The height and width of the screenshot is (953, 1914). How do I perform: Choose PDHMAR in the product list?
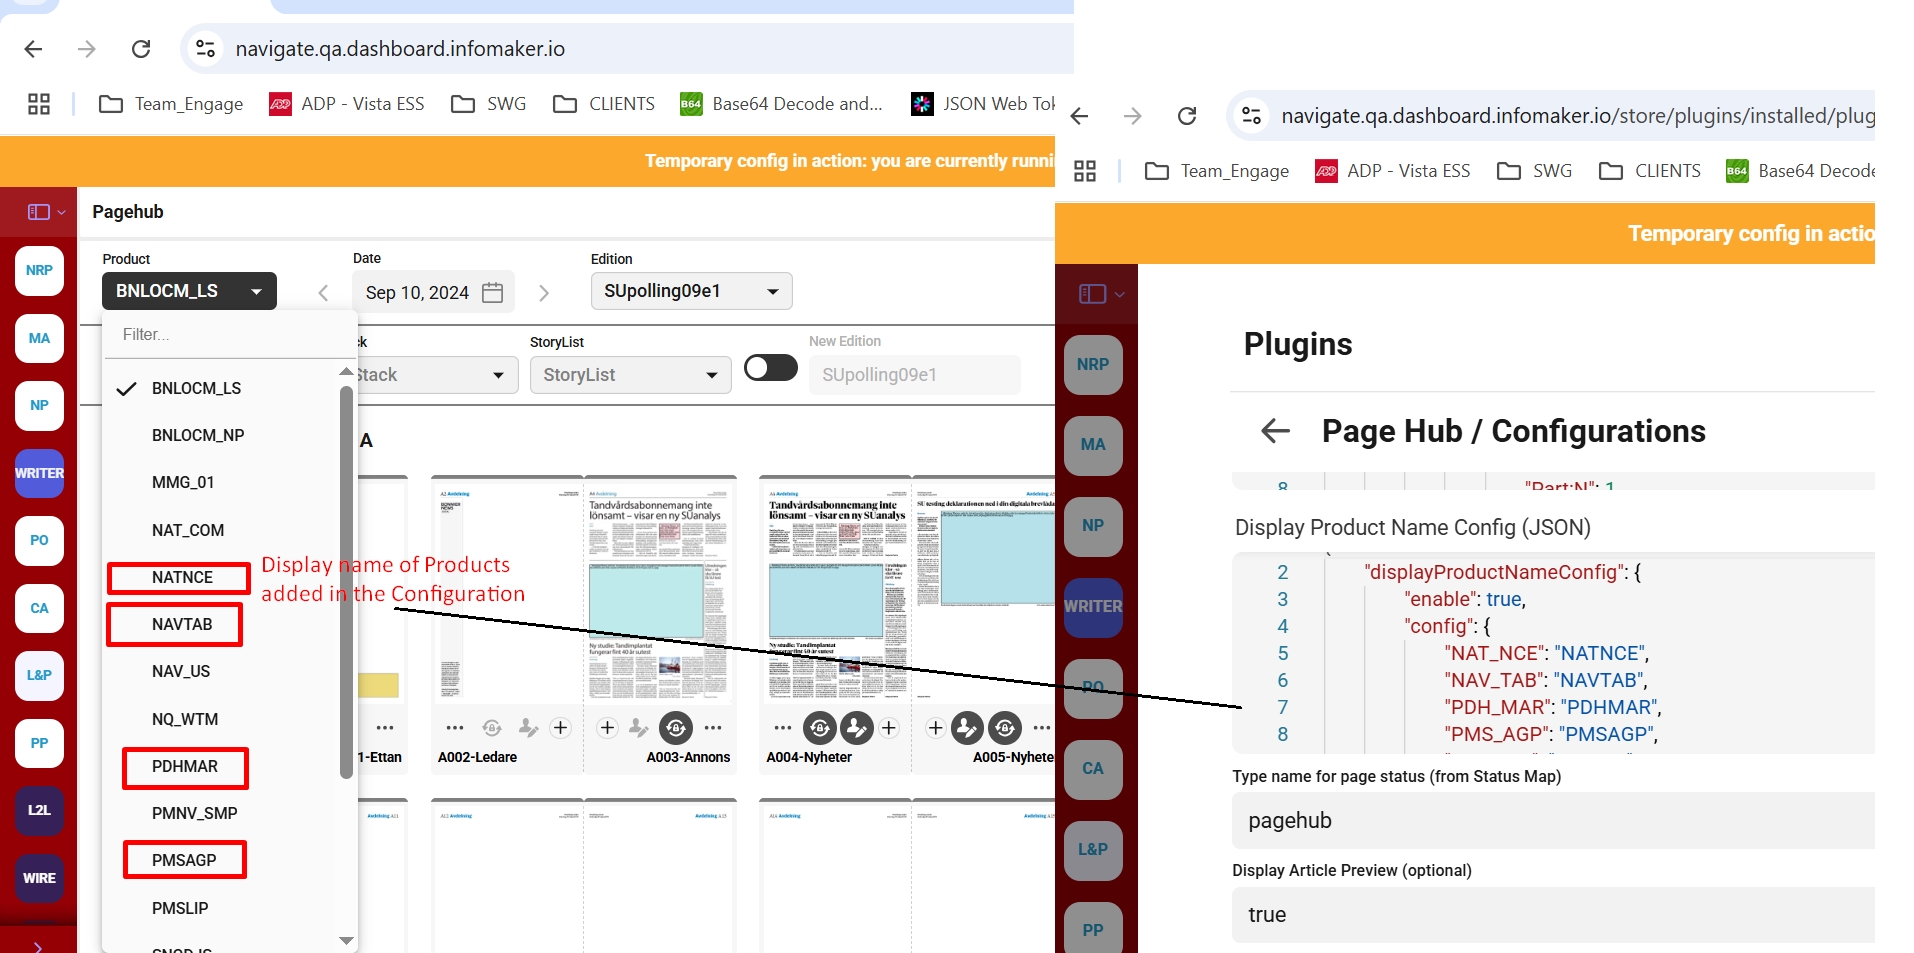pyautogui.click(x=185, y=767)
